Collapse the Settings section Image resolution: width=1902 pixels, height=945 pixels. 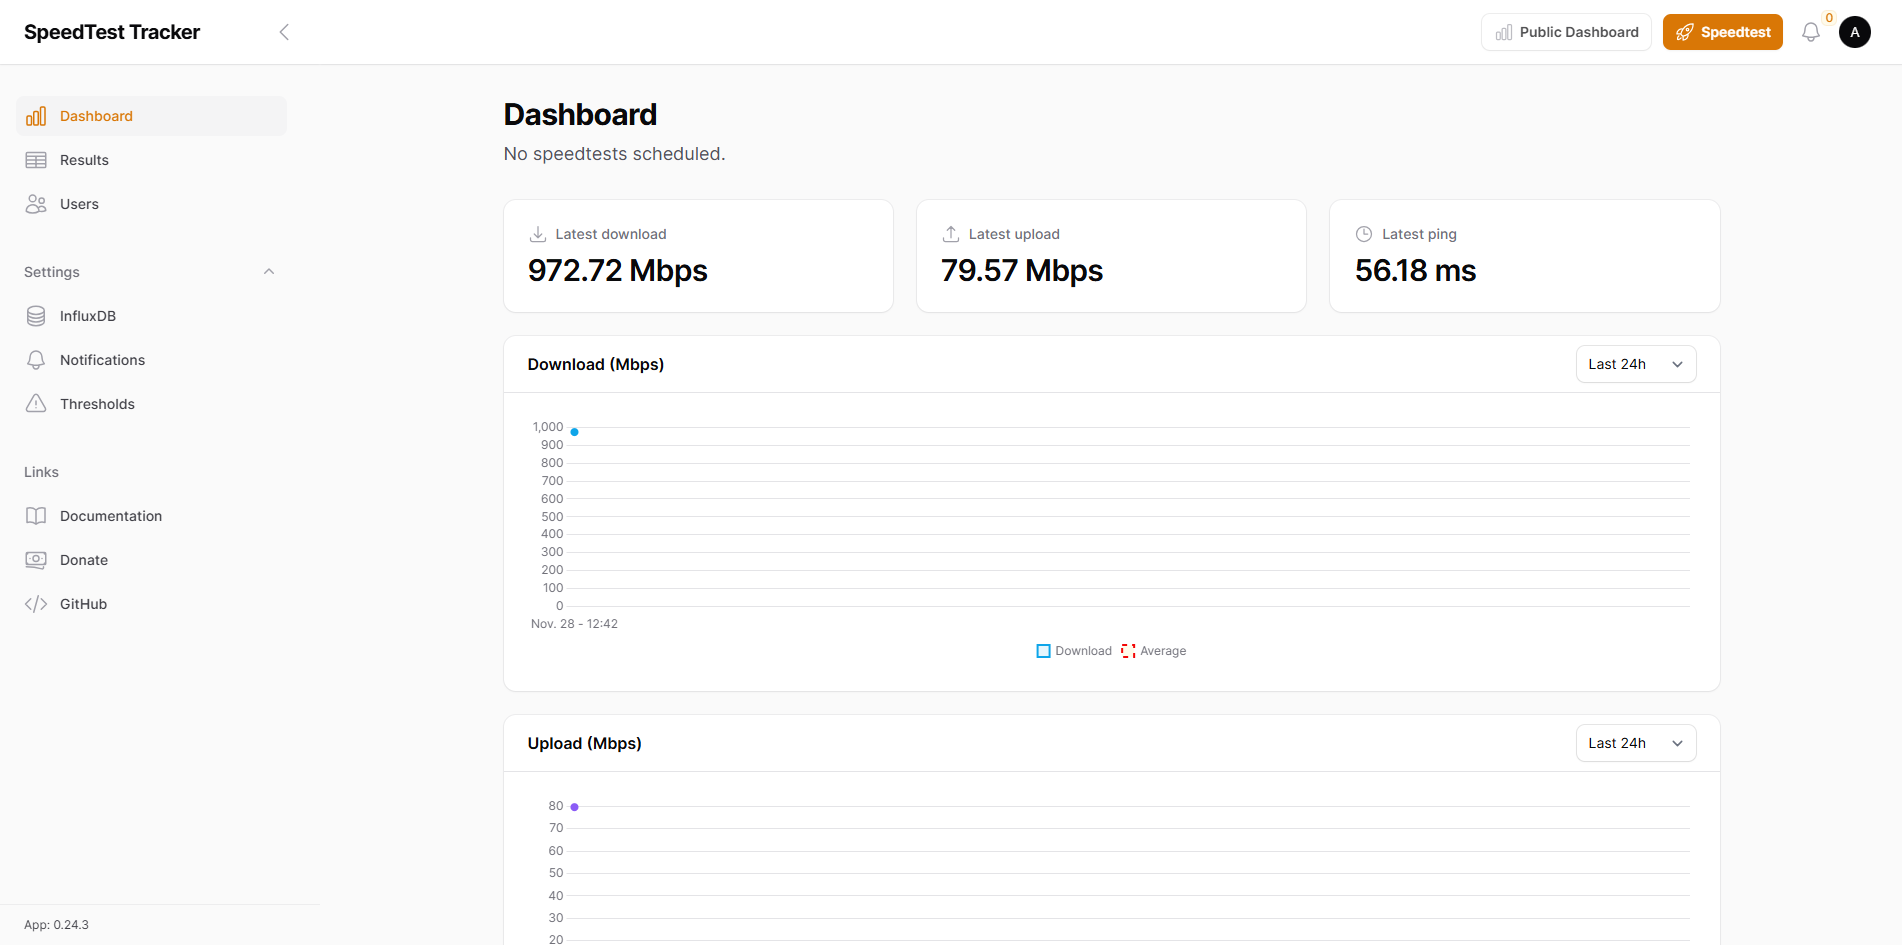pyautogui.click(x=268, y=271)
